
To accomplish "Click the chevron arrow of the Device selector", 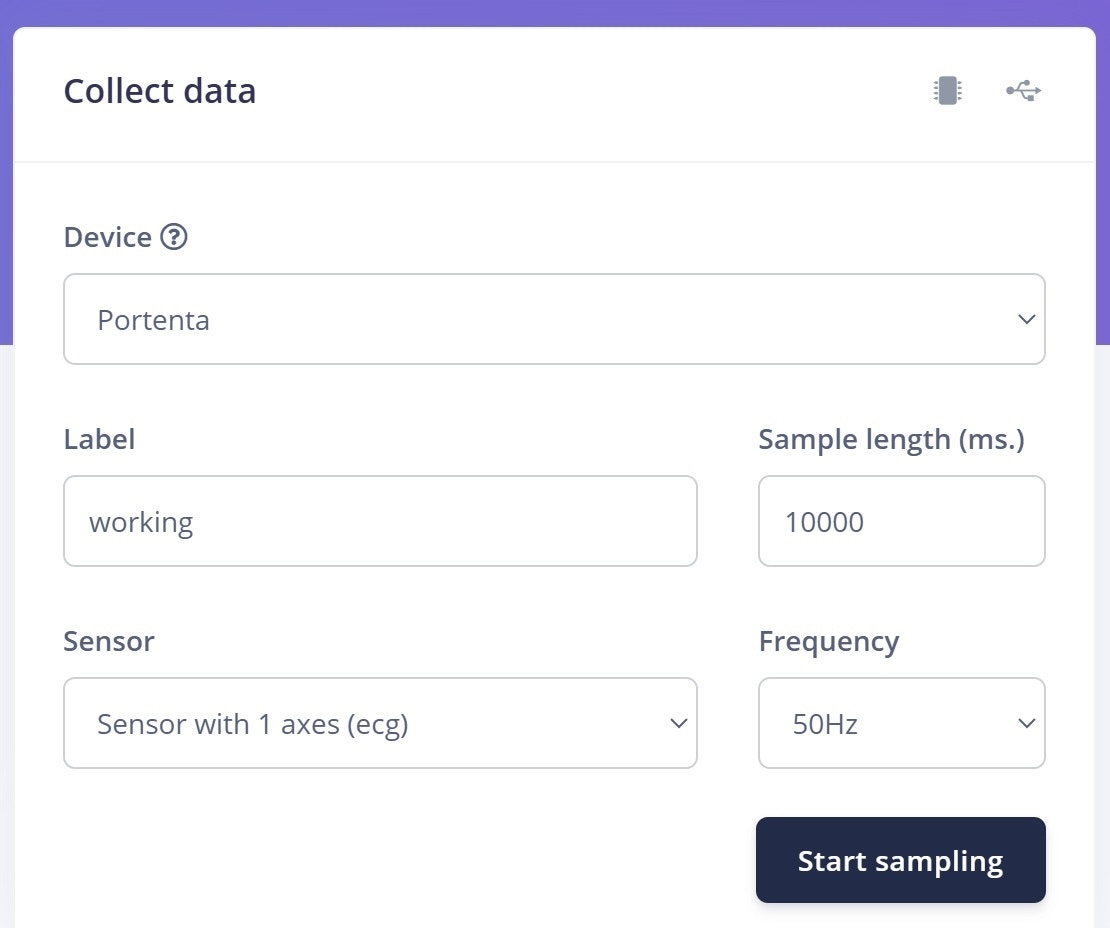I will pos(1026,320).
